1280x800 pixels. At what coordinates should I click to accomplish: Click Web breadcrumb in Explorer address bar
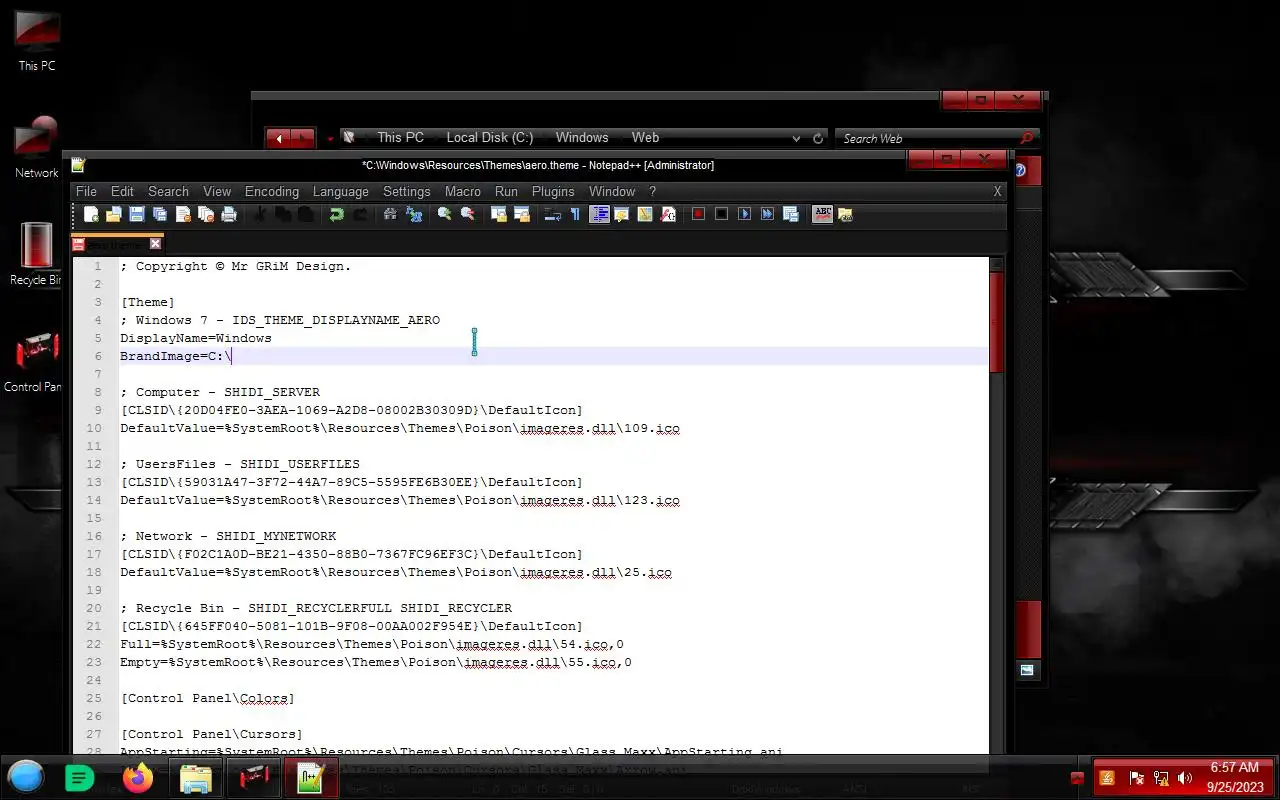point(645,138)
